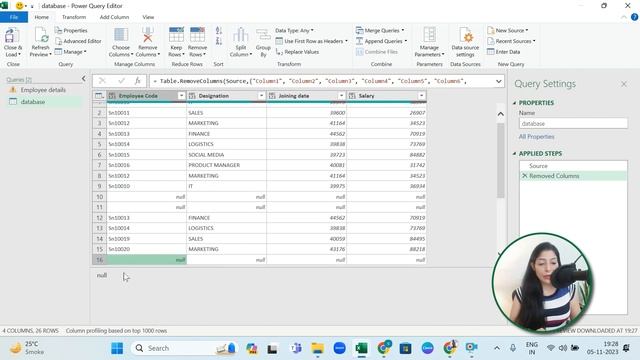
Task: Click PRODUCT MANAGER cell in row 7
Action: 227,165
